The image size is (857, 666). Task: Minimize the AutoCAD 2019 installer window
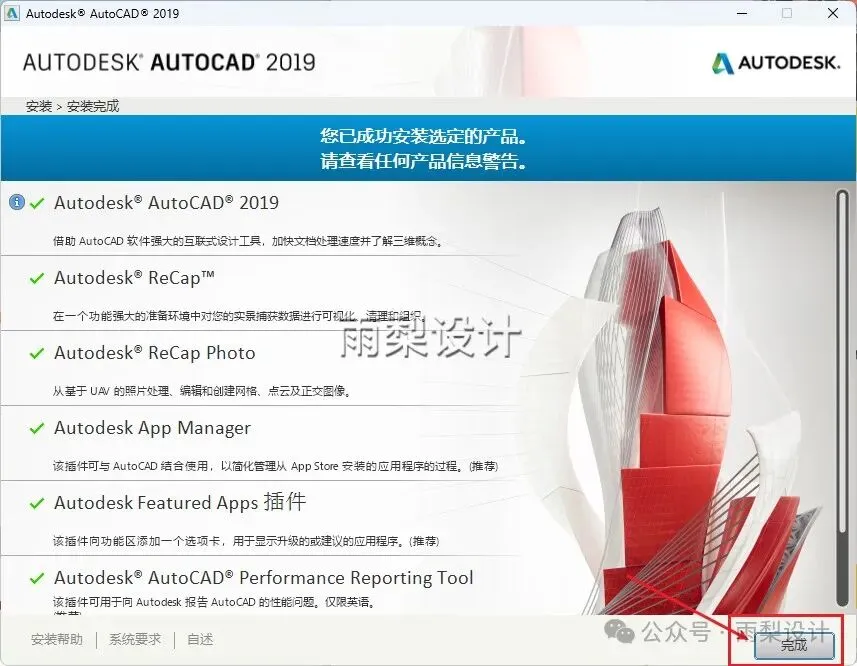[742, 13]
